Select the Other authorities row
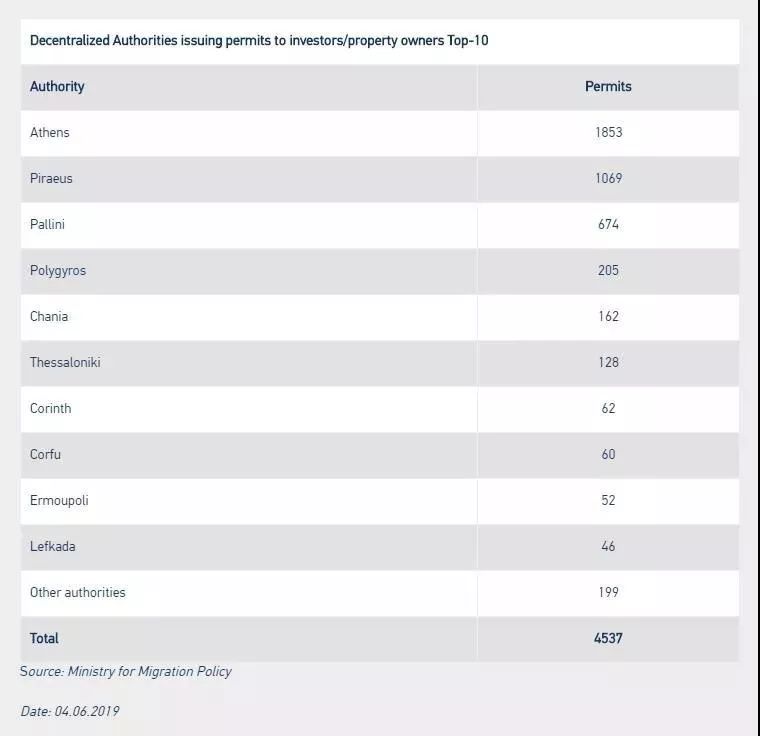The width and height of the screenshot is (760, 736). click(x=380, y=593)
